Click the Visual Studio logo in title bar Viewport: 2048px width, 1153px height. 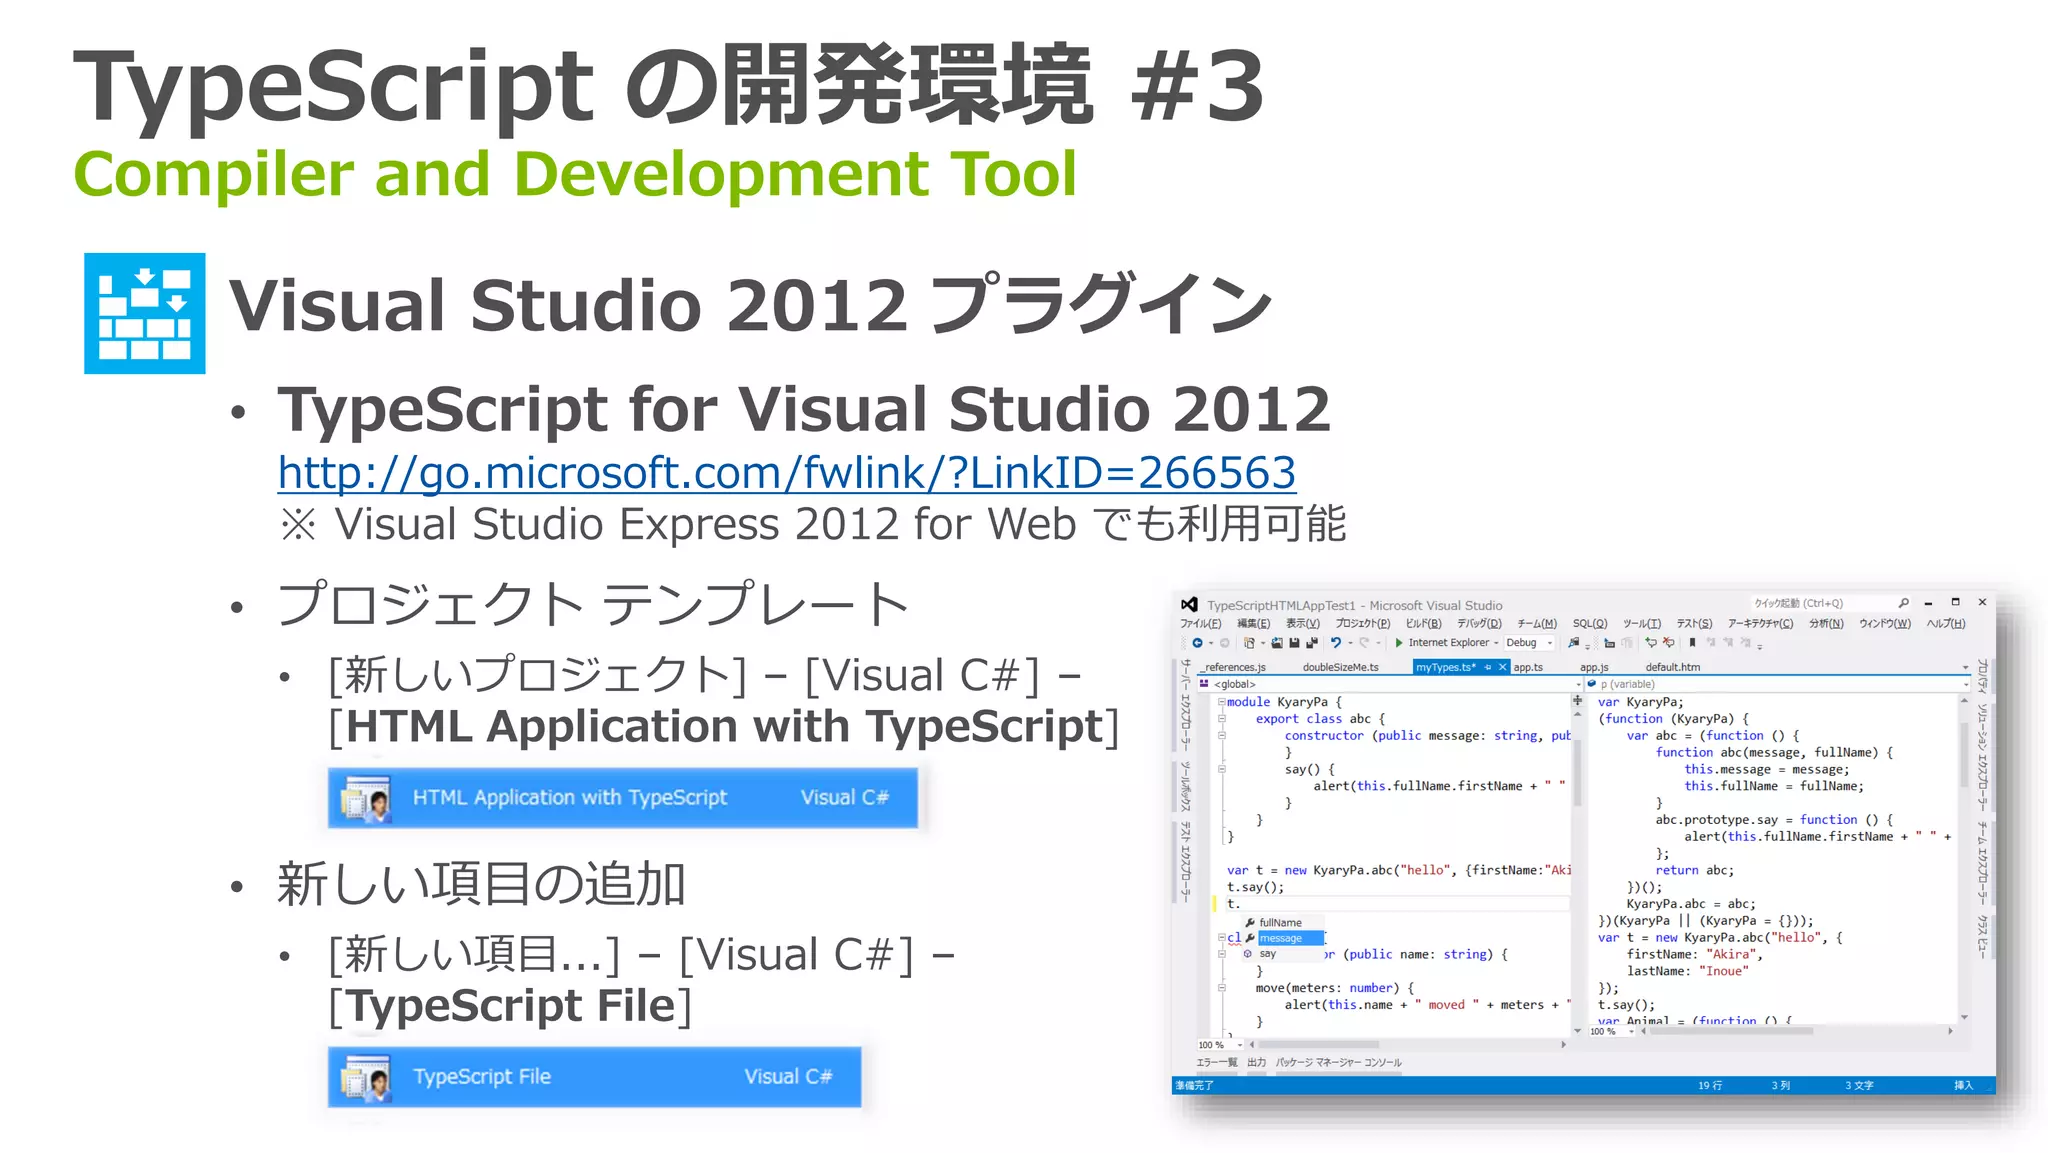[1189, 605]
